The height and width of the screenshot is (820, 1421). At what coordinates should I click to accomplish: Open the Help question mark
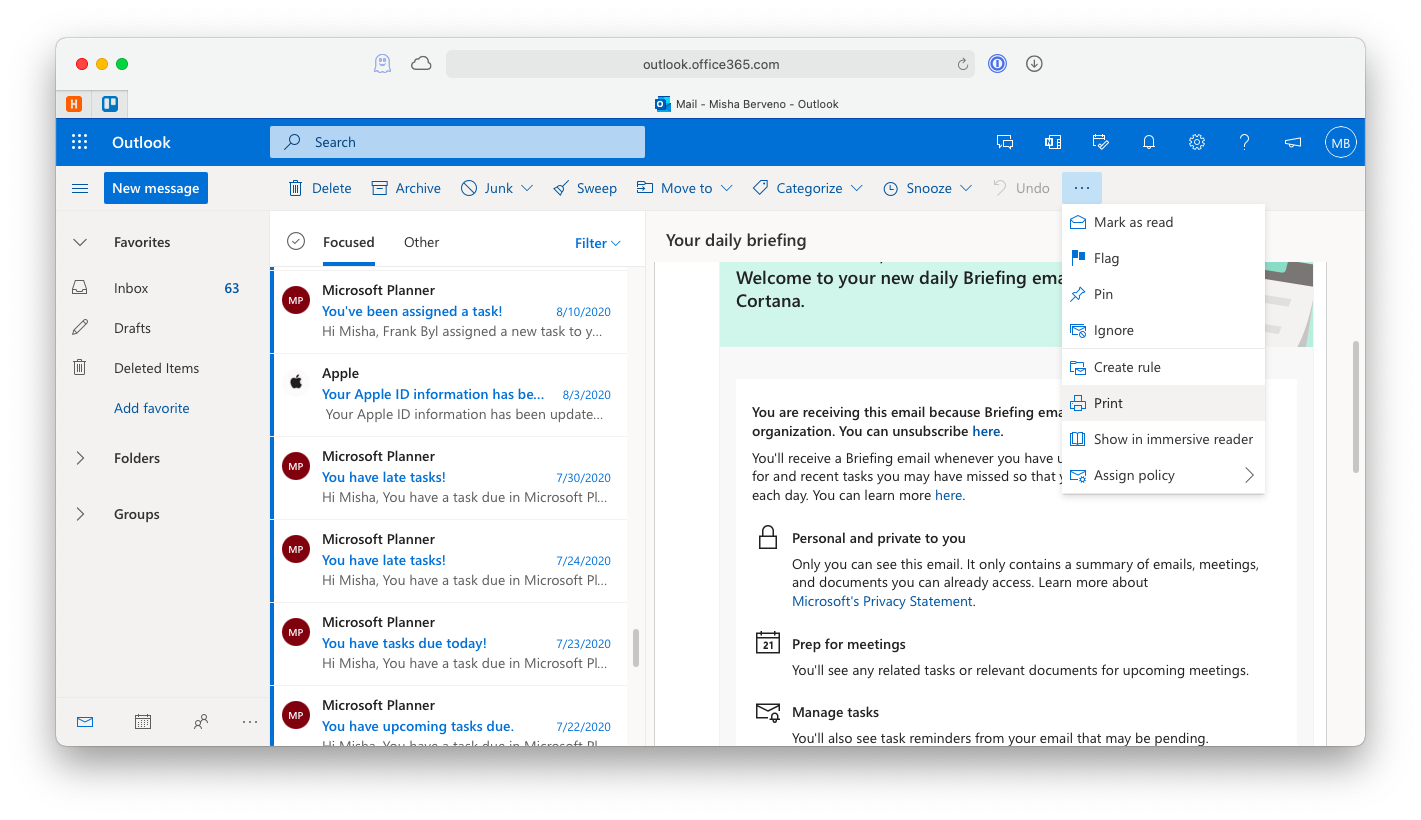coord(1245,142)
